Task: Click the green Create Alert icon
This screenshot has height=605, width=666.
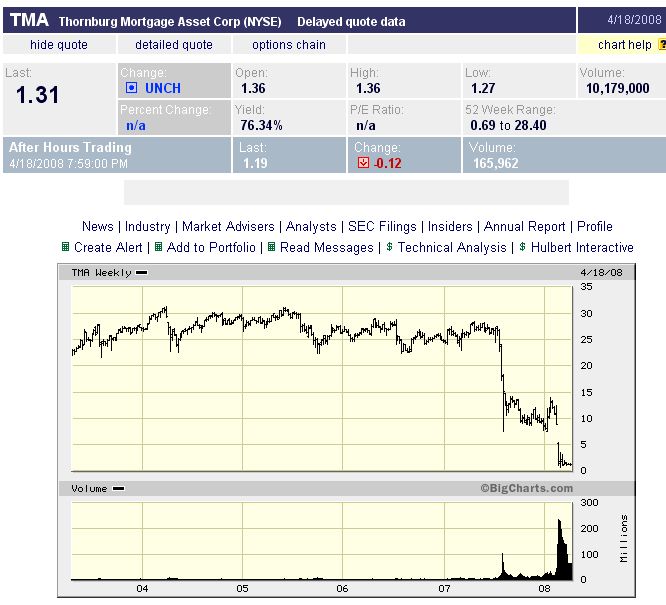Action: tap(65, 247)
